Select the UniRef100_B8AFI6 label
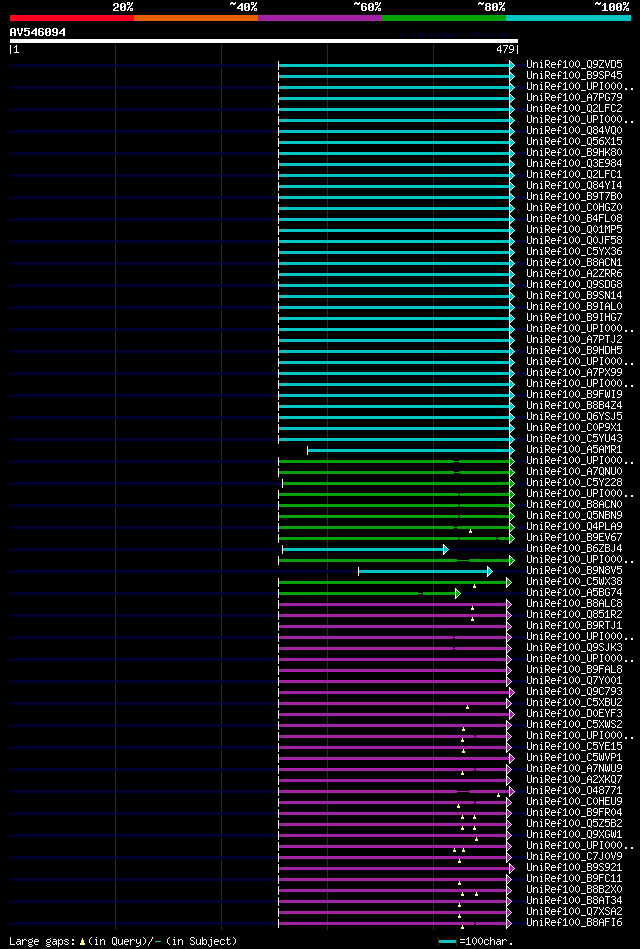The height and width of the screenshot is (949, 640). [575, 923]
